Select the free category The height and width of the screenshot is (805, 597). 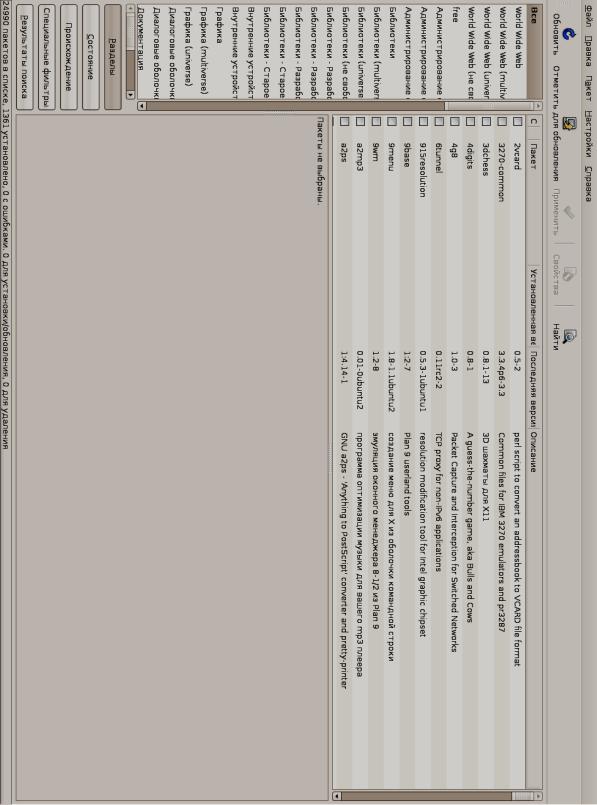click(x=455, y=52)
